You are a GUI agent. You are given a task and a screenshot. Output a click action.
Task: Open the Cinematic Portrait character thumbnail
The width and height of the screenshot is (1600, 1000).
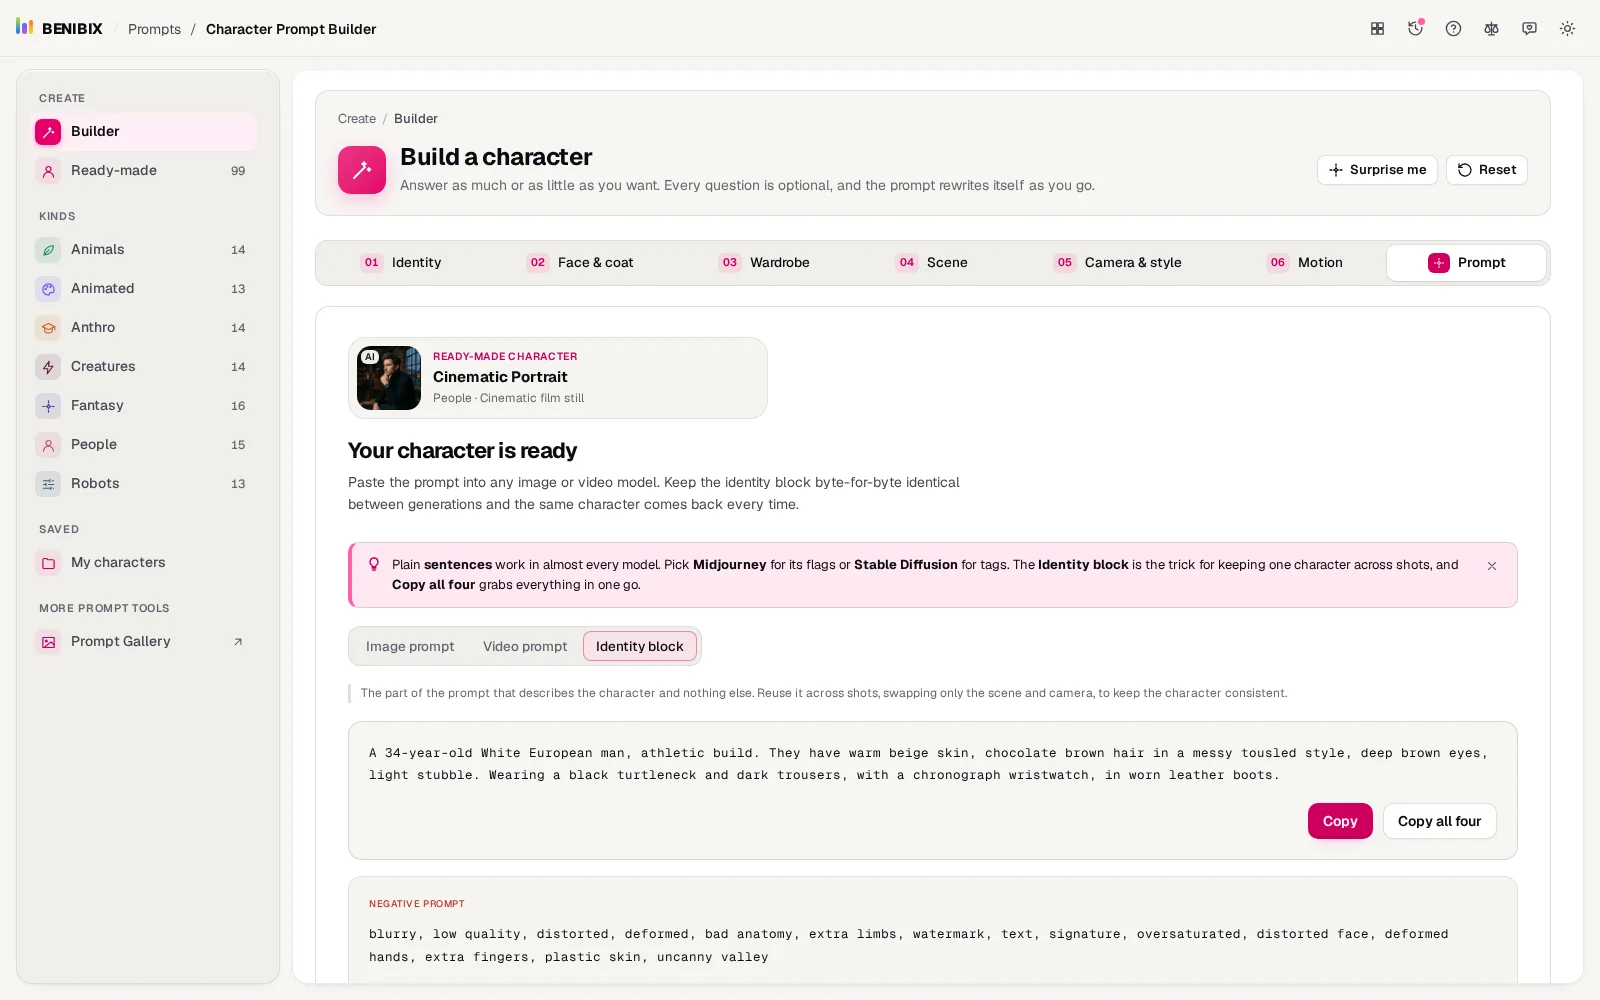point(389,378)
